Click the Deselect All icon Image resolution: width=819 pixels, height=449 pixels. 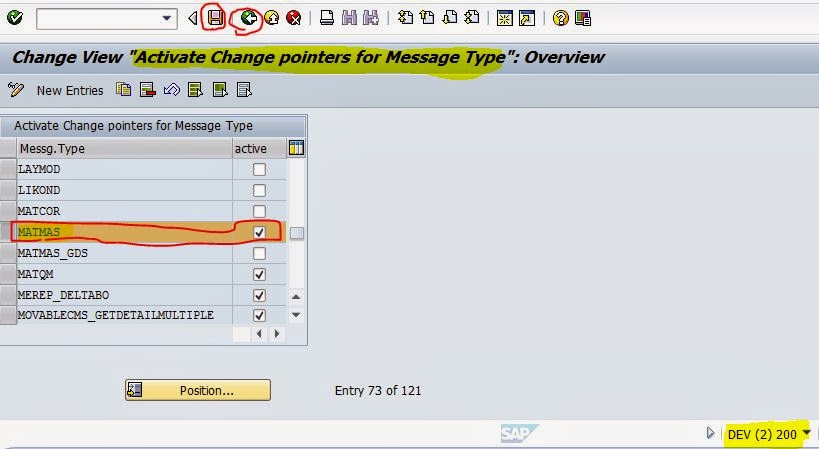[x=244, y=90]
